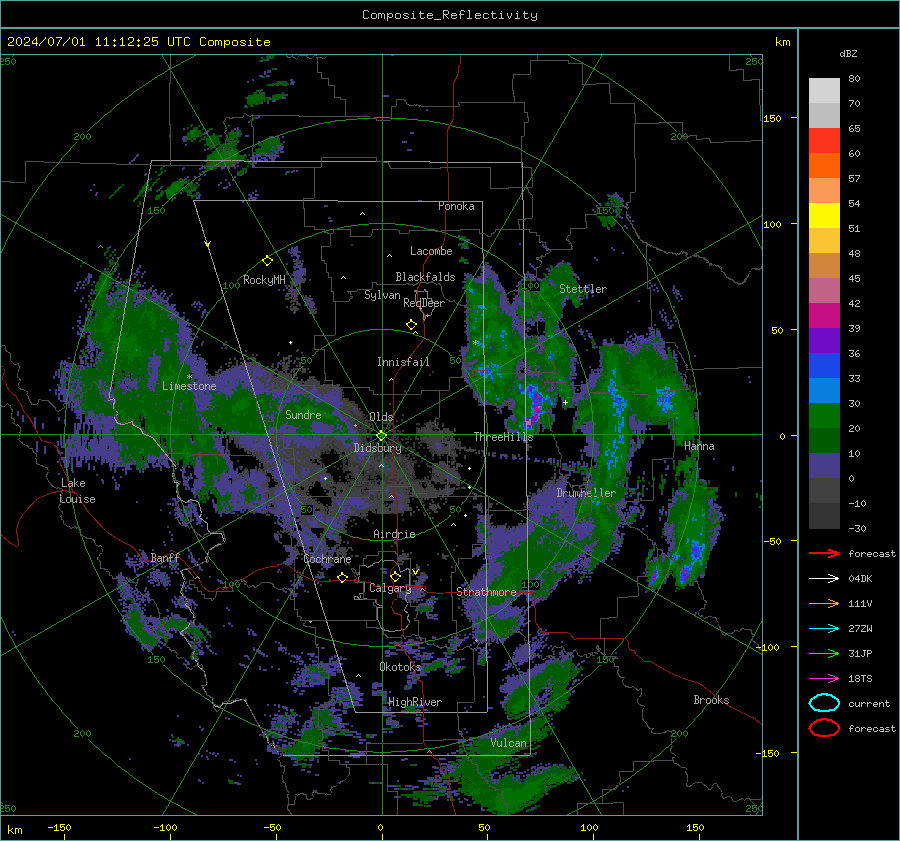This screenshot has width=900, height=841.
Task: Click the Hanna label
Action: click(x=699, y=446)
